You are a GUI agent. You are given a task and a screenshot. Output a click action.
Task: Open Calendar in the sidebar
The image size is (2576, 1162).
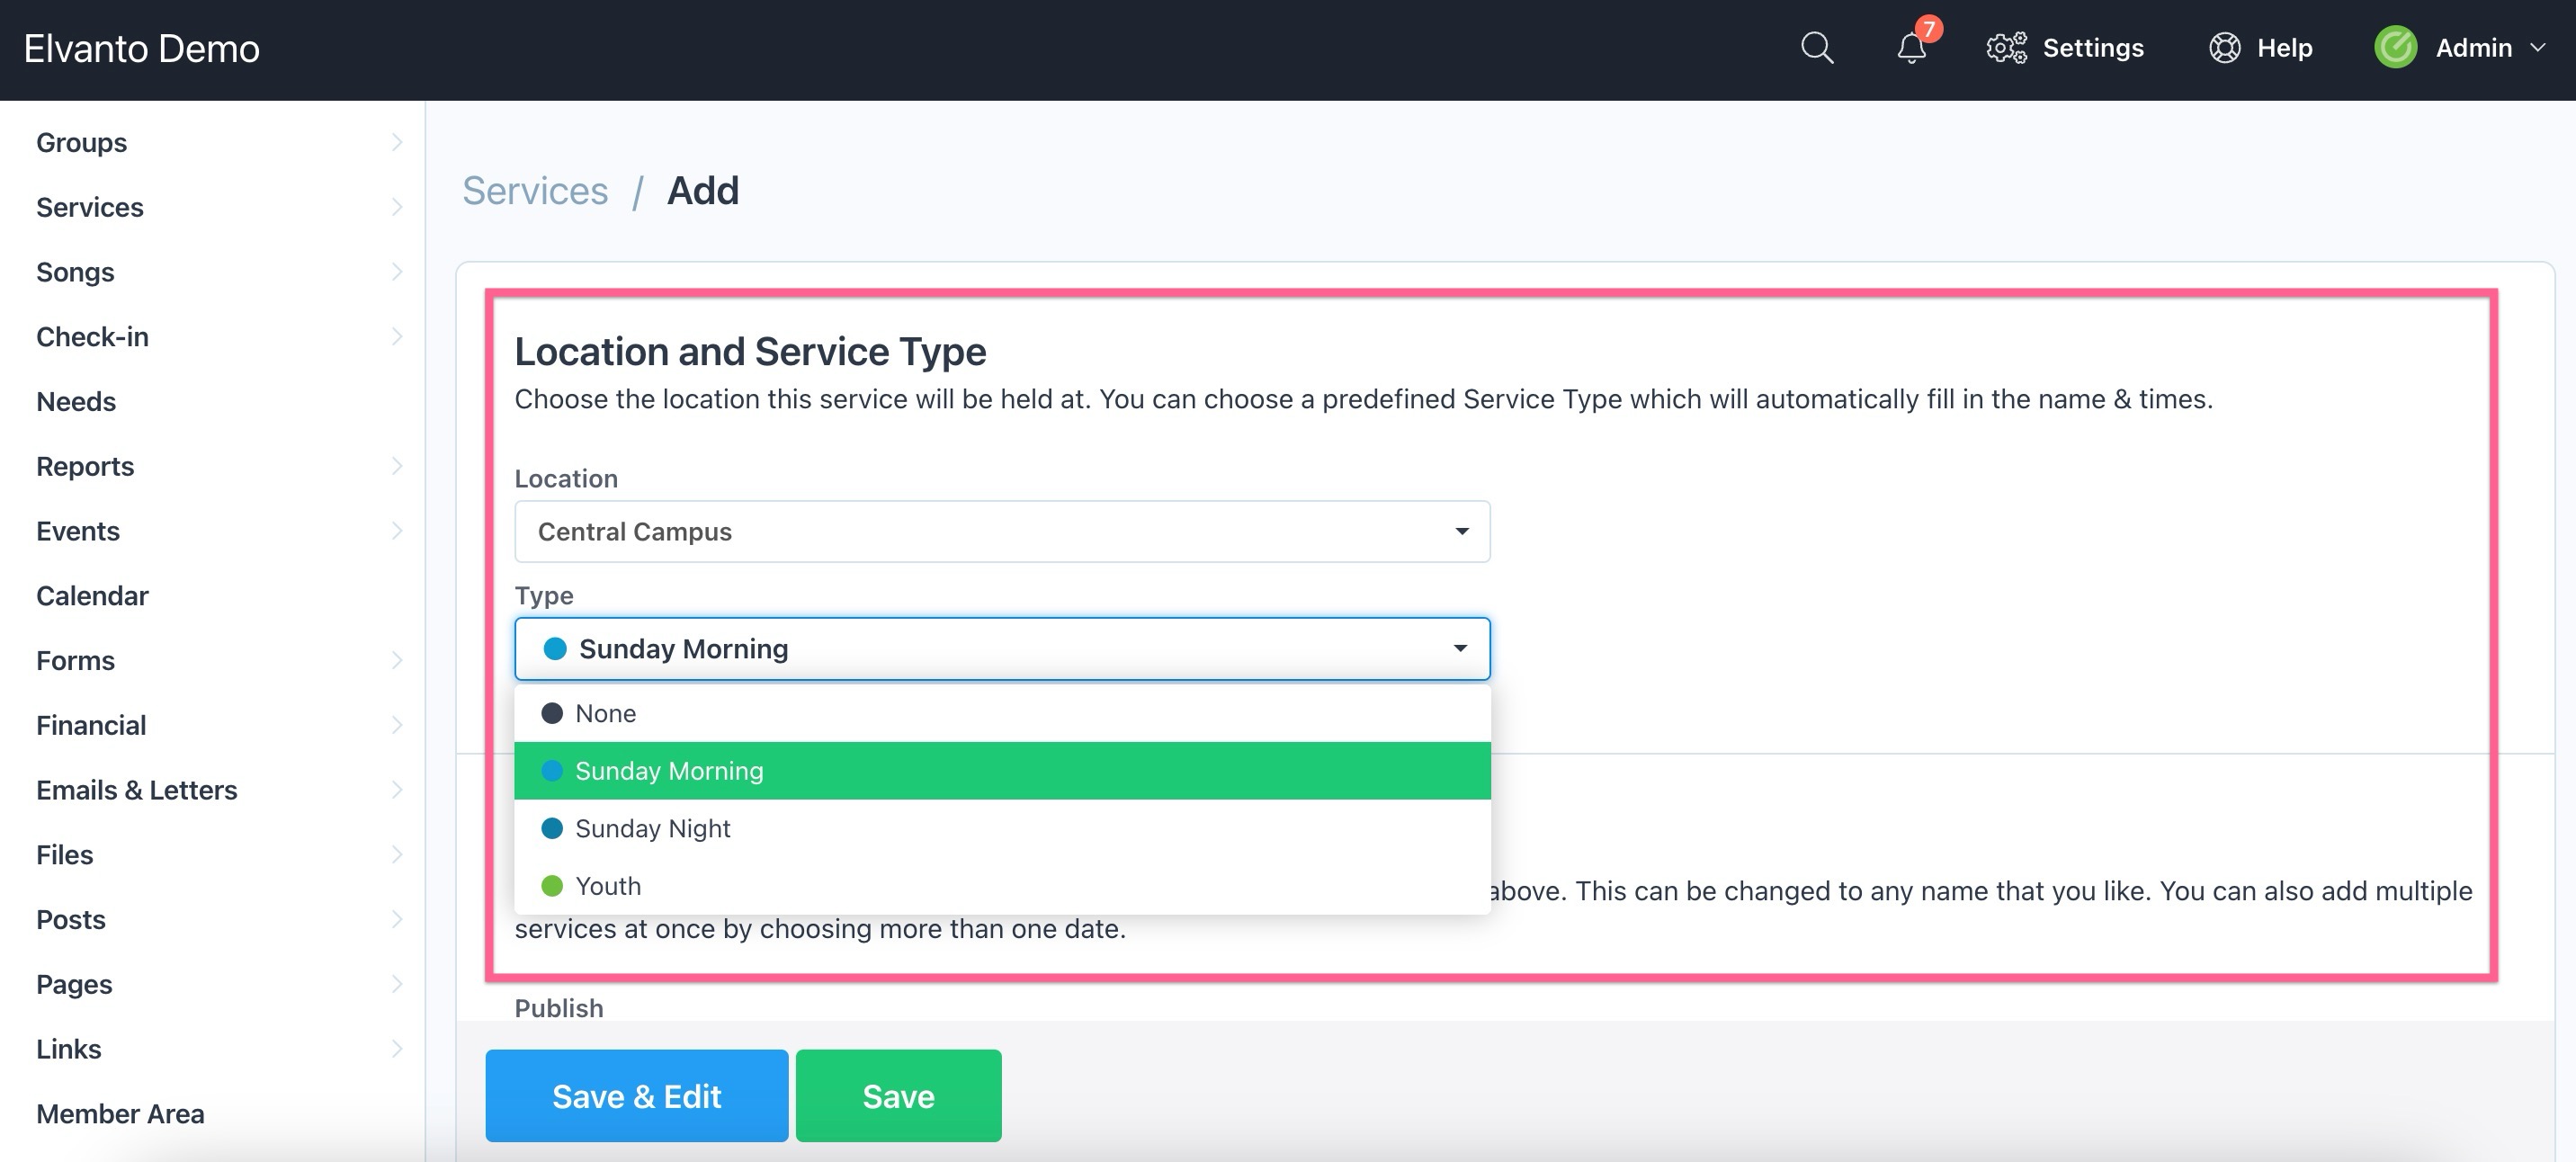[x=92, y=596]
